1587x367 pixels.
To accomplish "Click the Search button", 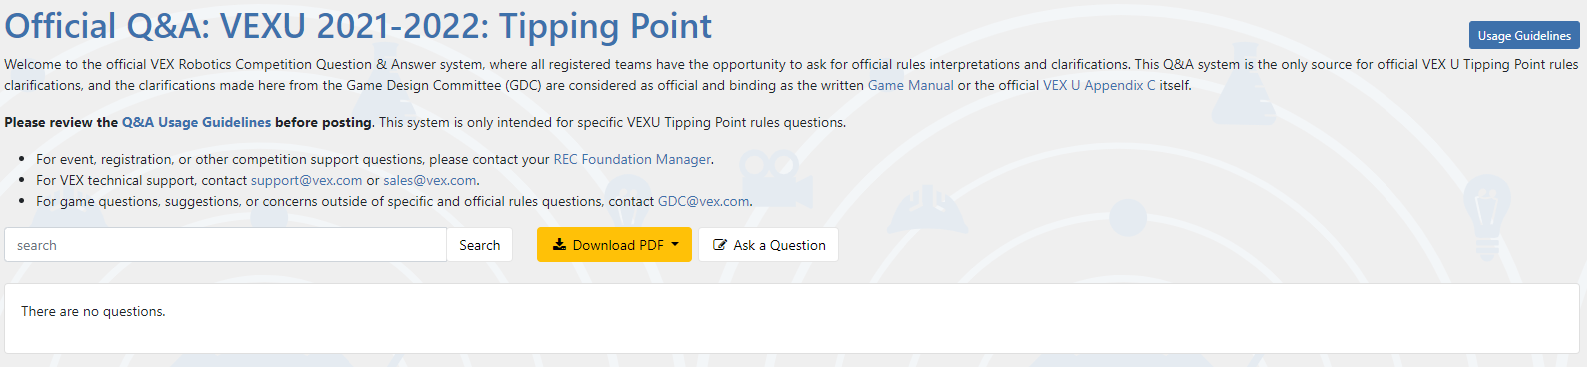I will point(479,245).
